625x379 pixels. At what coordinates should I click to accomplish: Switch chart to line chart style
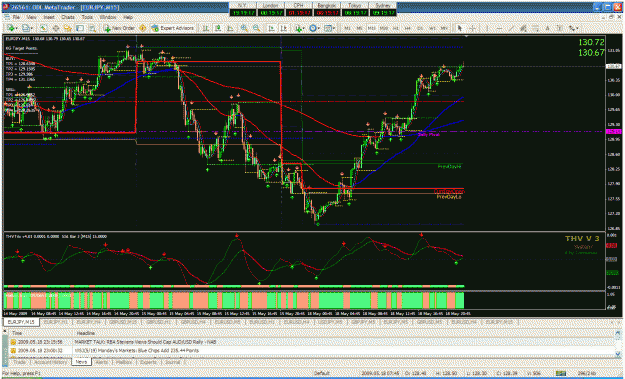230,28
